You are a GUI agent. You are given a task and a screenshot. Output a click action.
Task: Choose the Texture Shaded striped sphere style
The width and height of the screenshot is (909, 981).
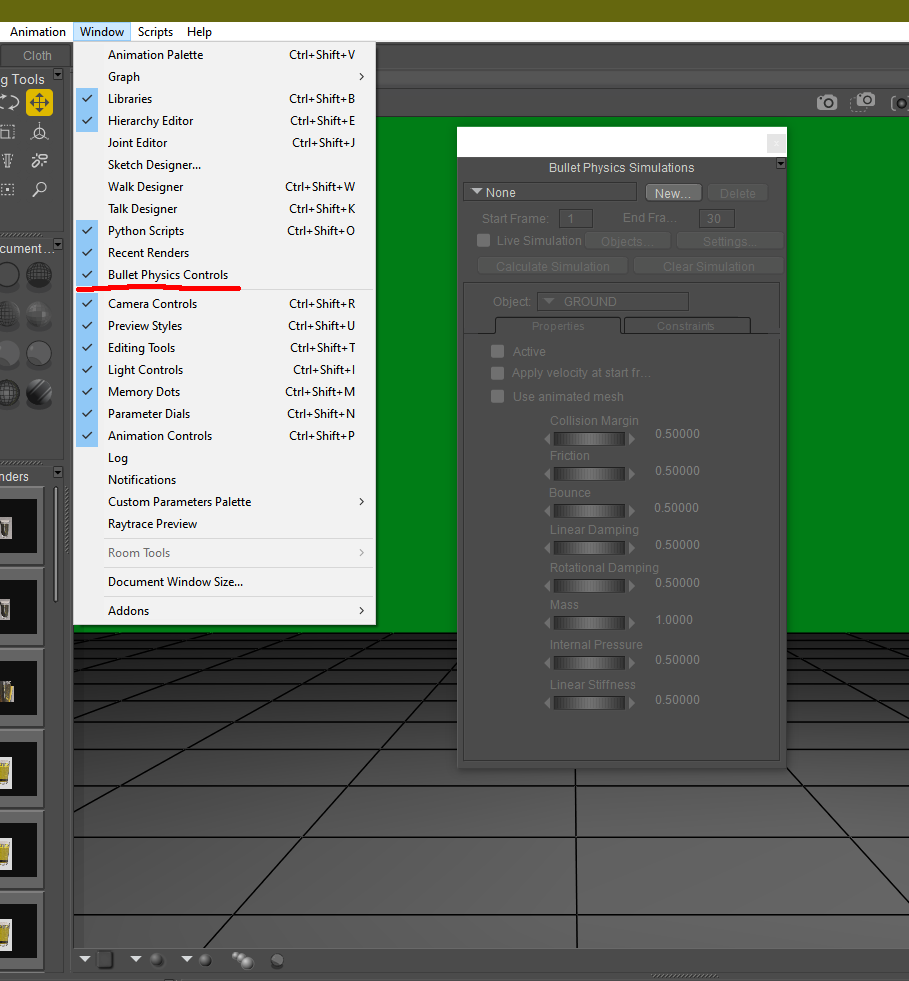click(x=39, y=393)
